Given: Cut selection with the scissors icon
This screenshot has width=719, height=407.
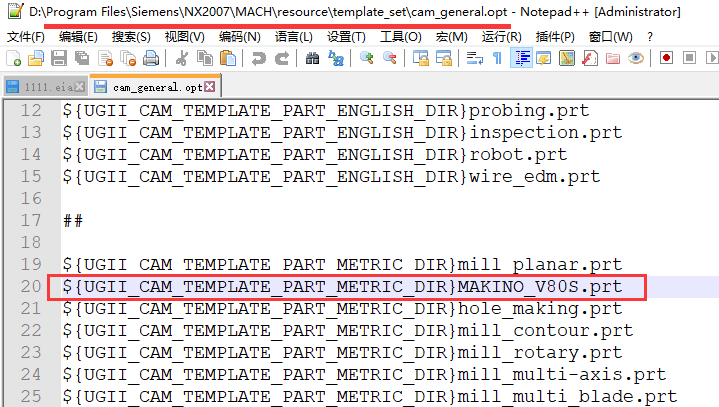Looking at the screenshot, I should (182, 58).
